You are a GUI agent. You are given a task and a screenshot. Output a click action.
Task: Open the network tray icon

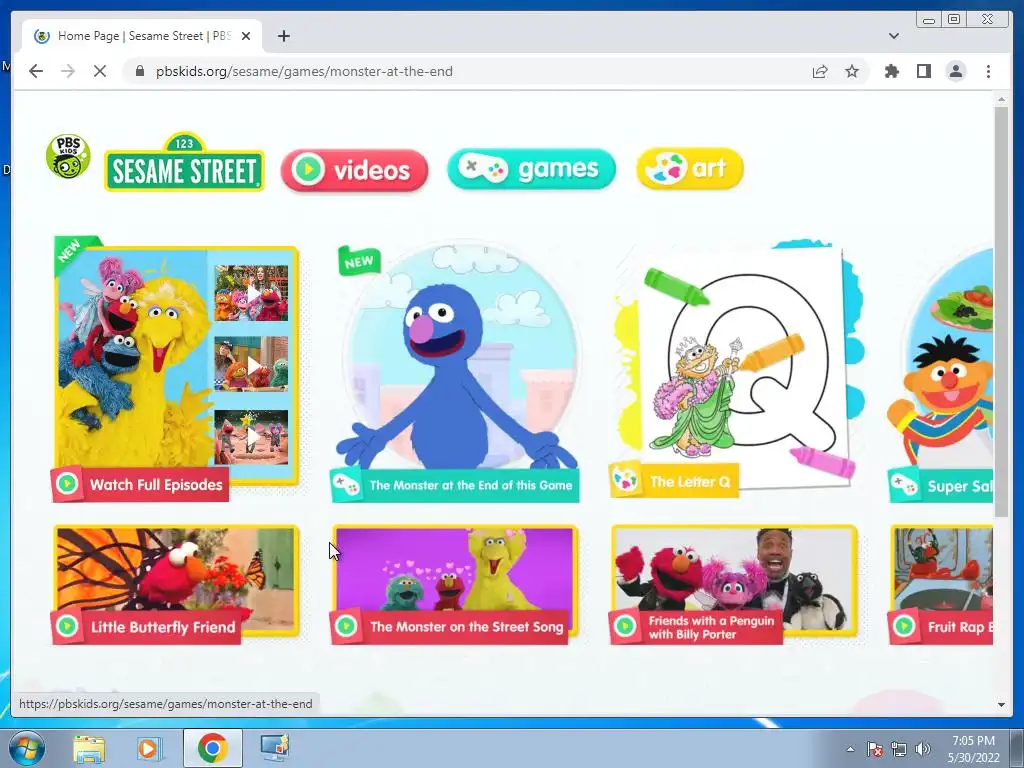(x=899, y=749)
